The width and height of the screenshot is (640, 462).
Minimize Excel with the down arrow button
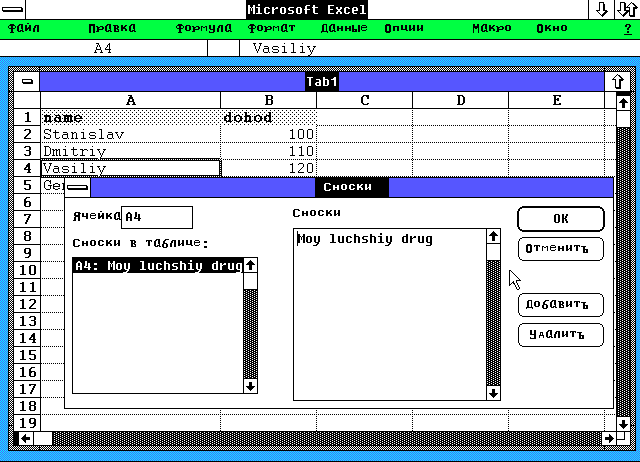click(x=601, y=9)
